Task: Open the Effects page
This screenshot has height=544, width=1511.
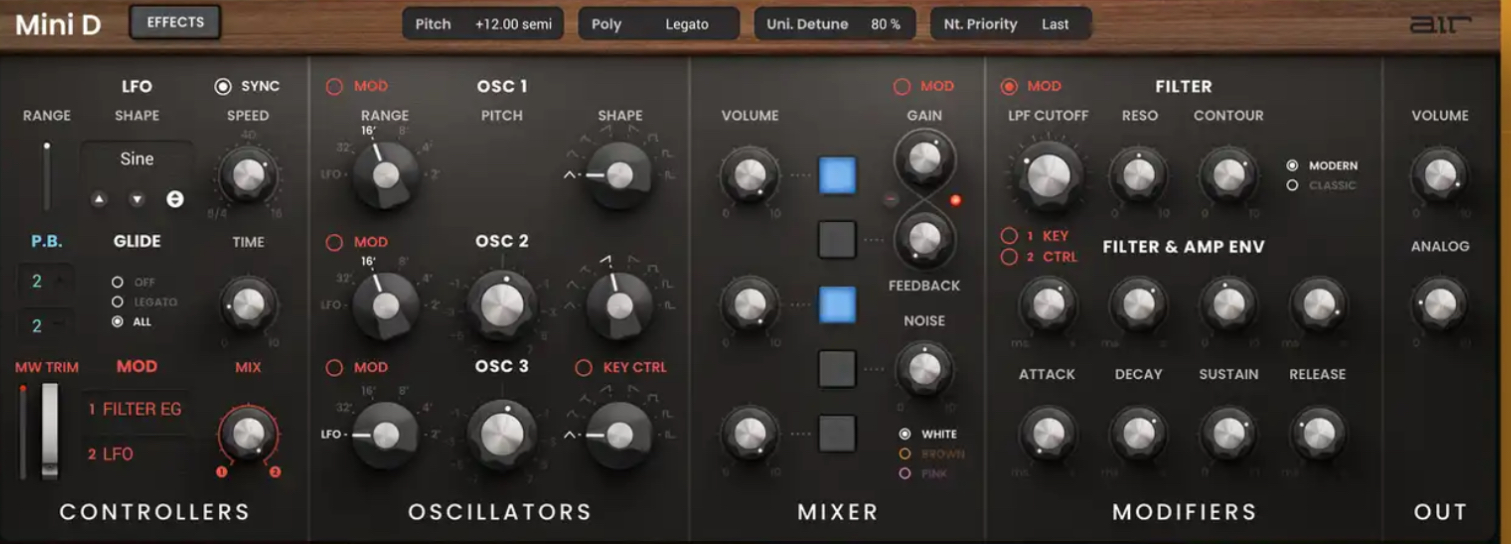Action: (175, 22)
